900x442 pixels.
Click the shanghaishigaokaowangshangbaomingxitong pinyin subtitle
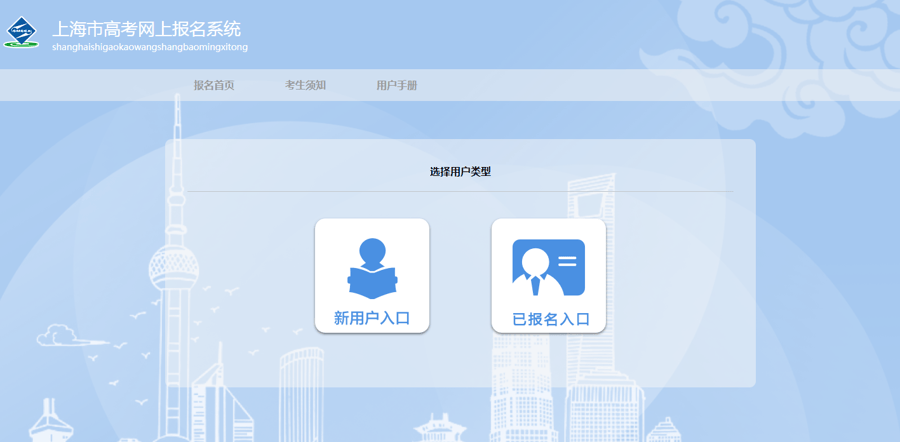(150, 47)
